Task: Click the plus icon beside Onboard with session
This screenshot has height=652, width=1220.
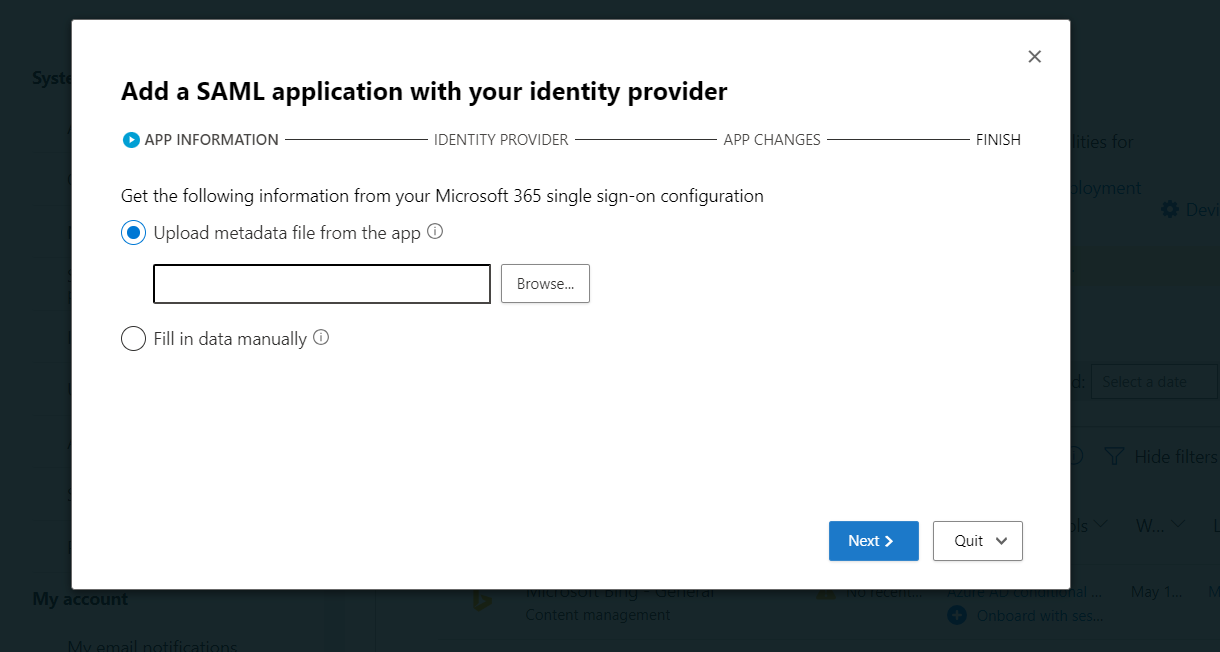Action: (x=957, y=615)
